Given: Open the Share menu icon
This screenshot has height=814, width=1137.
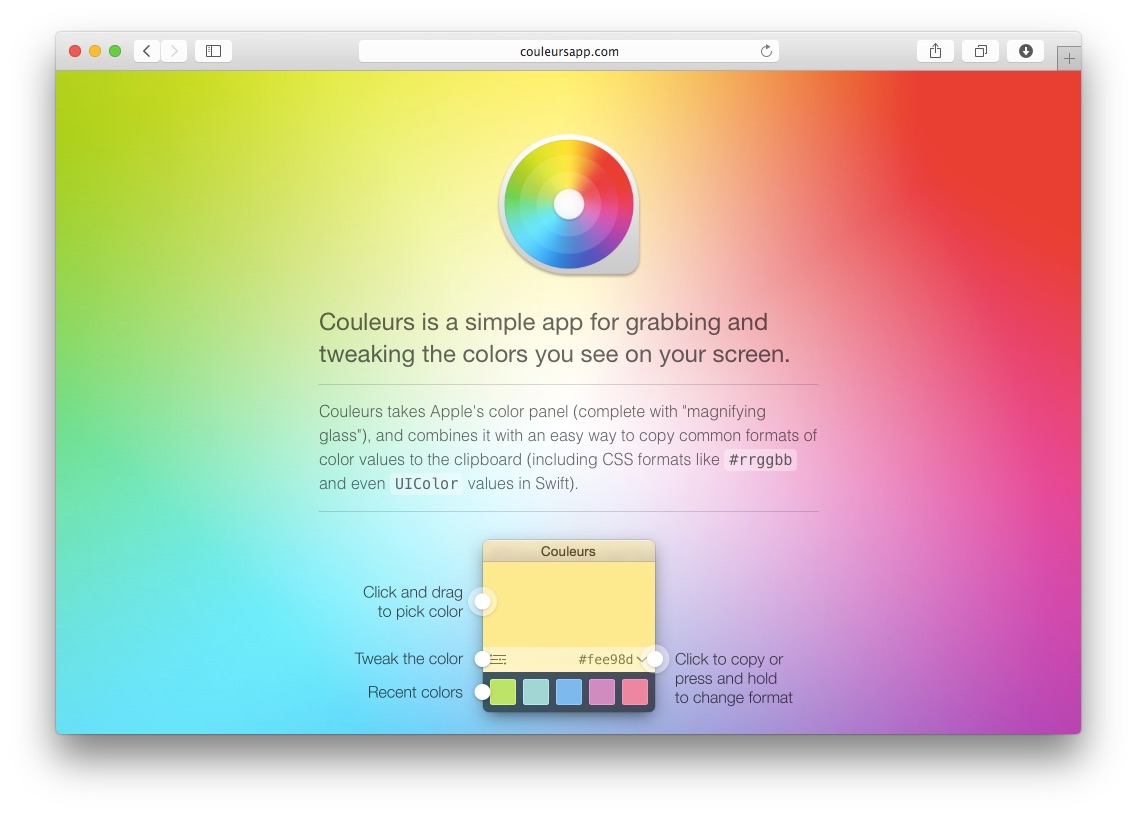Looking at the screenshot, I should point(935,51).
